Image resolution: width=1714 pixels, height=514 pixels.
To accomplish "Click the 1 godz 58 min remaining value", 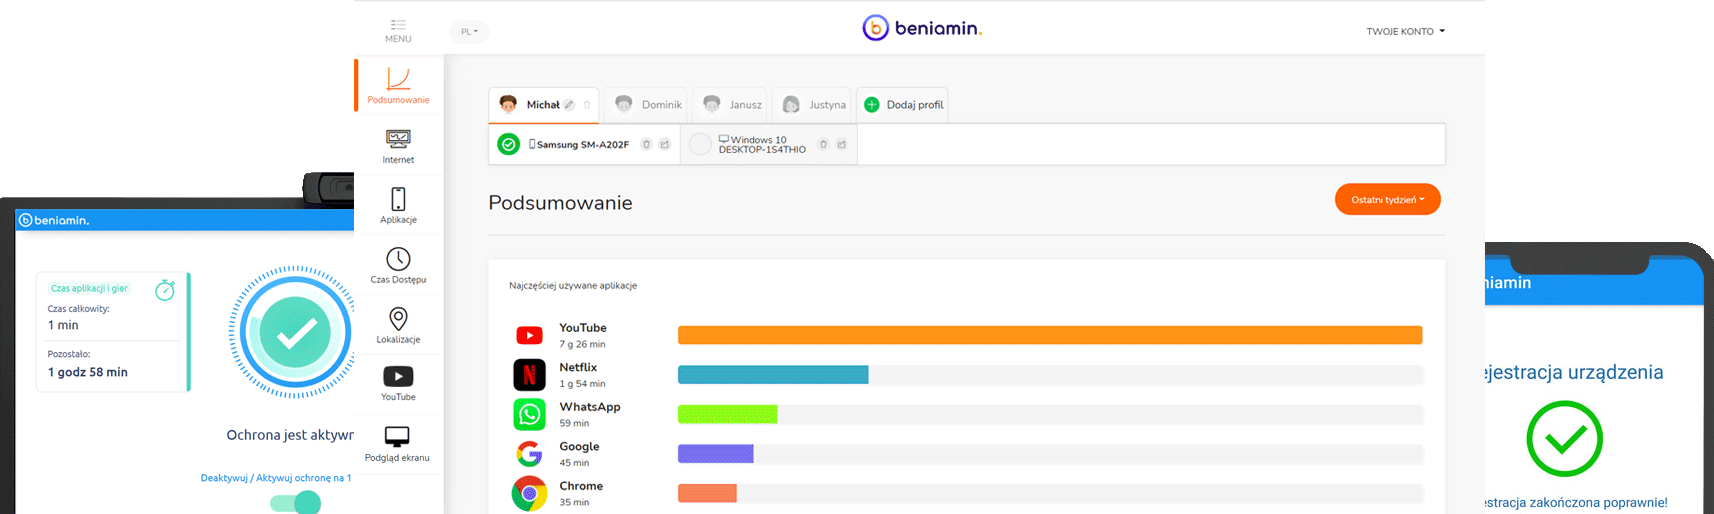I will [x=88, y=372].
